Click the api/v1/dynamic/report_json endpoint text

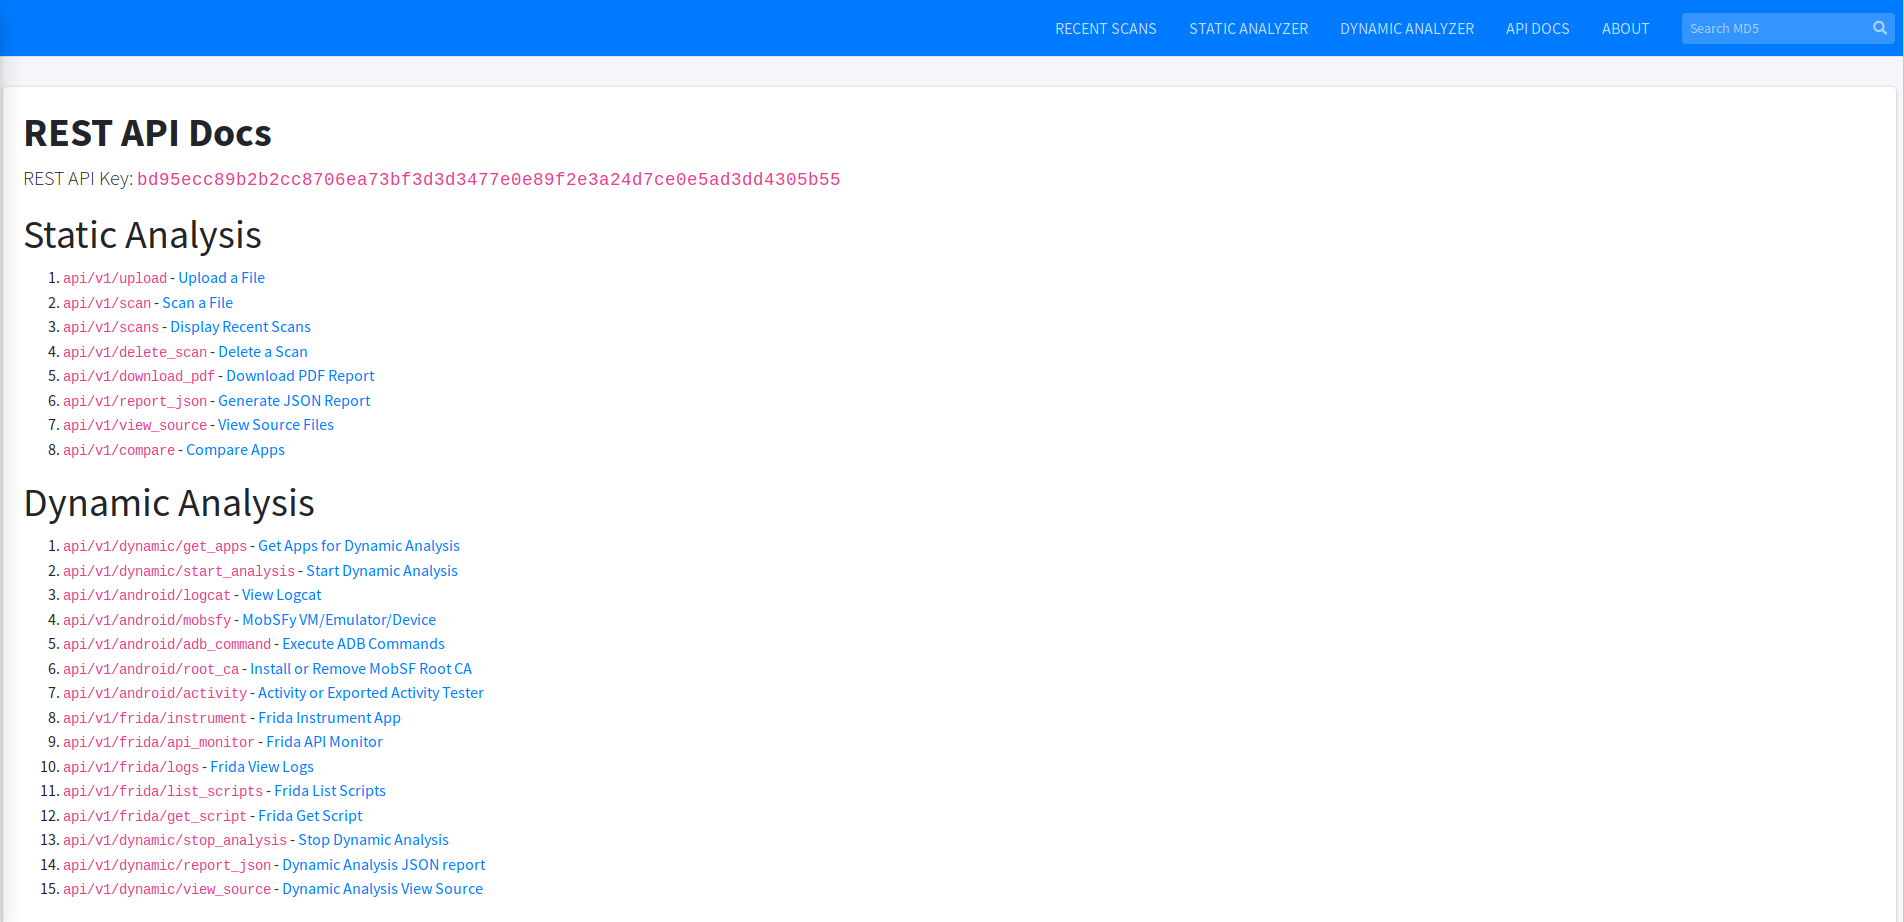click(167, 865)
